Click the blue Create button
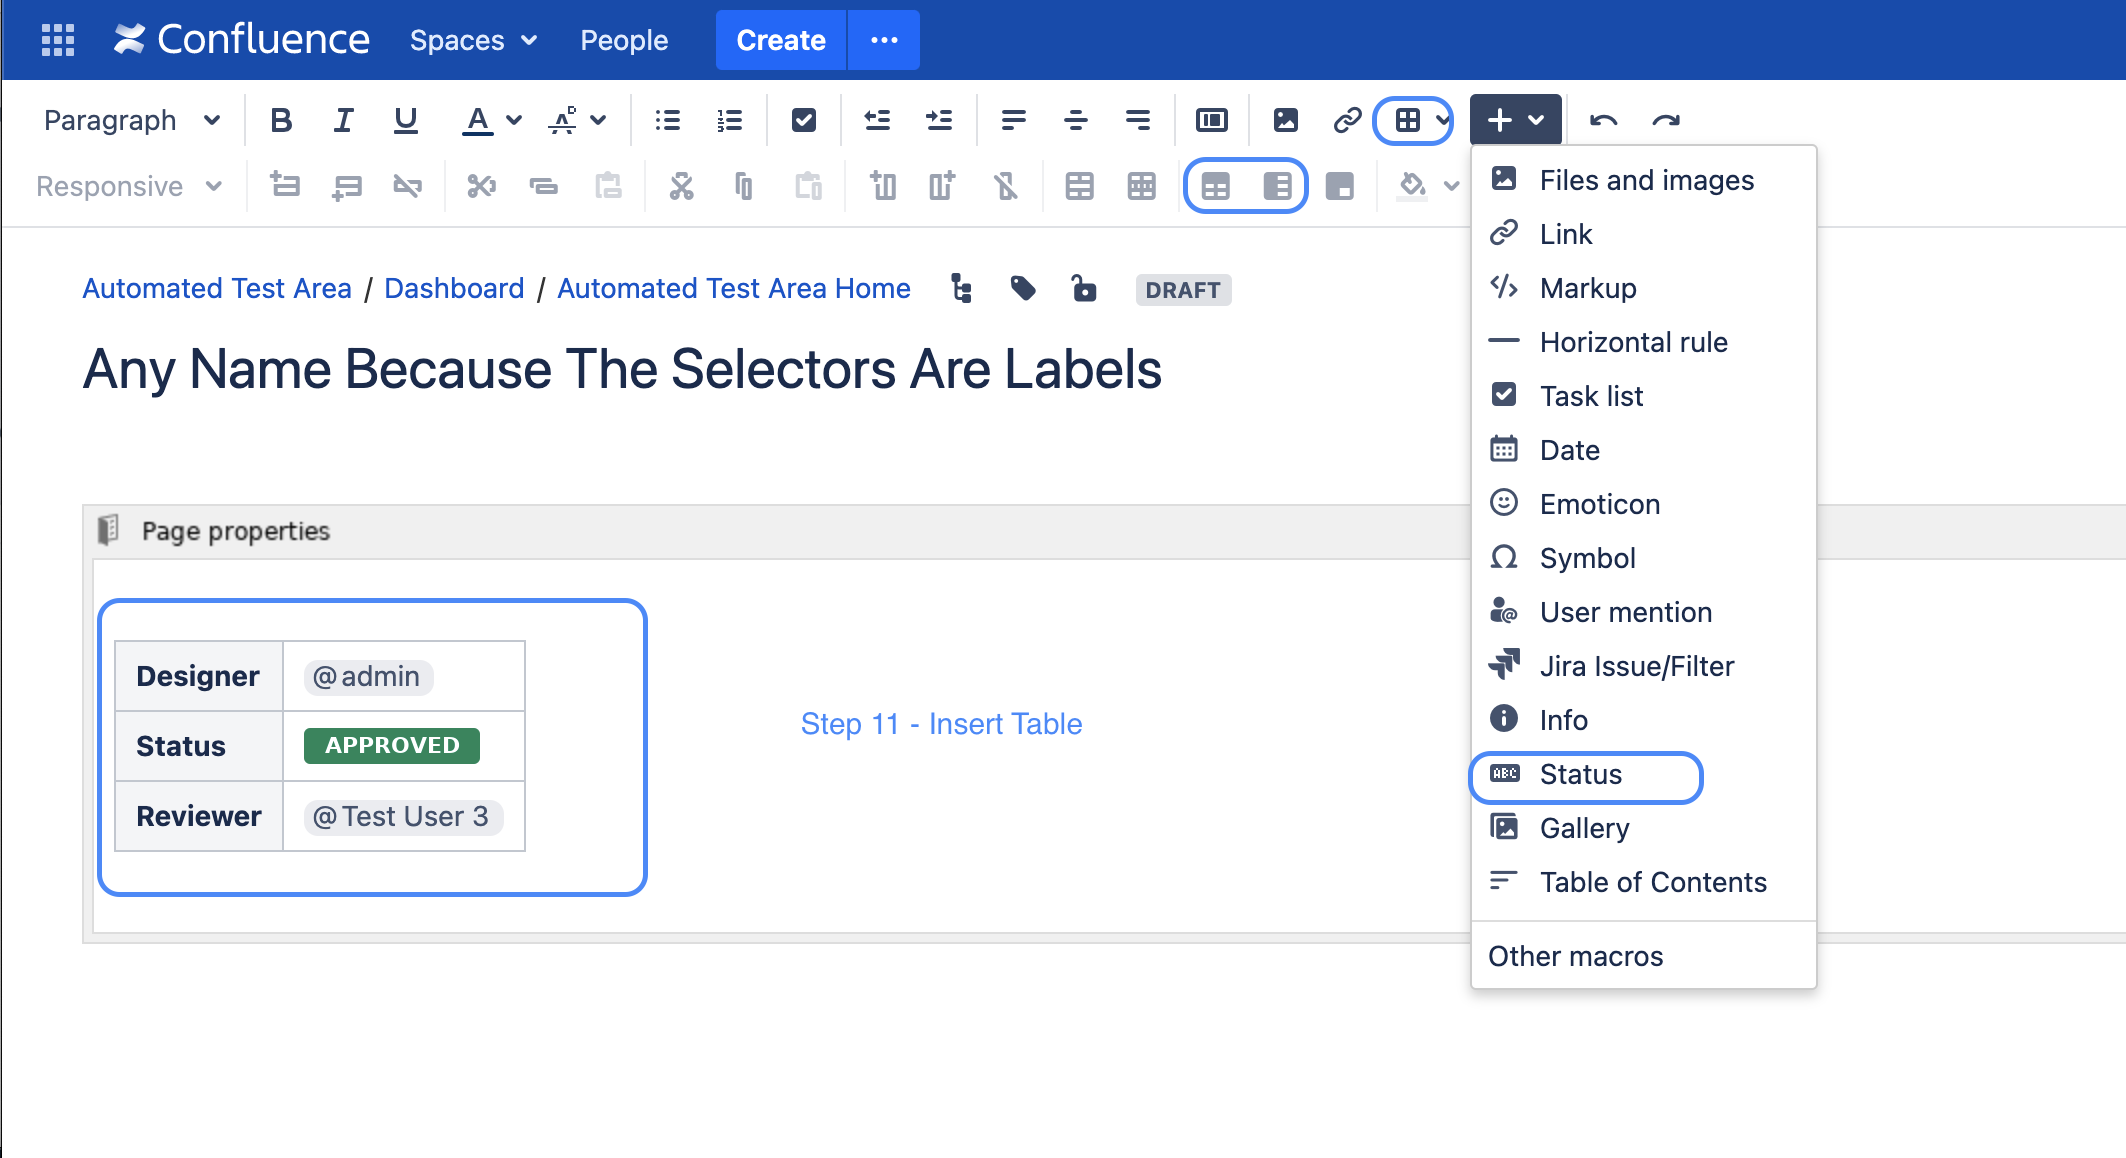2126x1158 pixels. pyautogui.click(x=780, y=40)
